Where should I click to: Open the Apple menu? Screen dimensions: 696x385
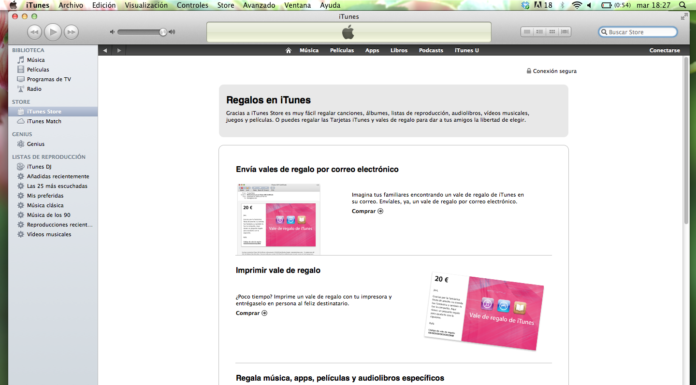pyautogui.click(x=13, y=5)
